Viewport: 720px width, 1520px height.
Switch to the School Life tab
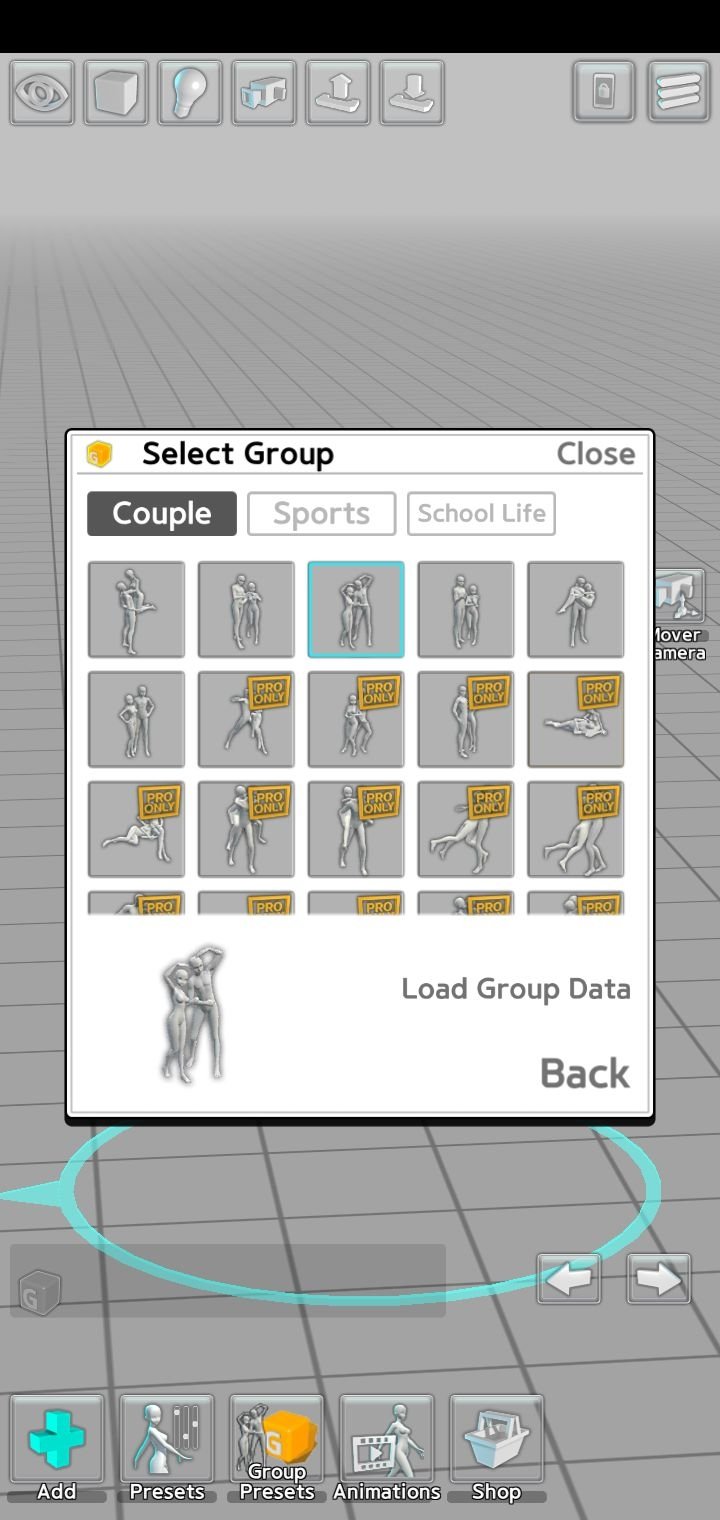(x=481, y=514)
